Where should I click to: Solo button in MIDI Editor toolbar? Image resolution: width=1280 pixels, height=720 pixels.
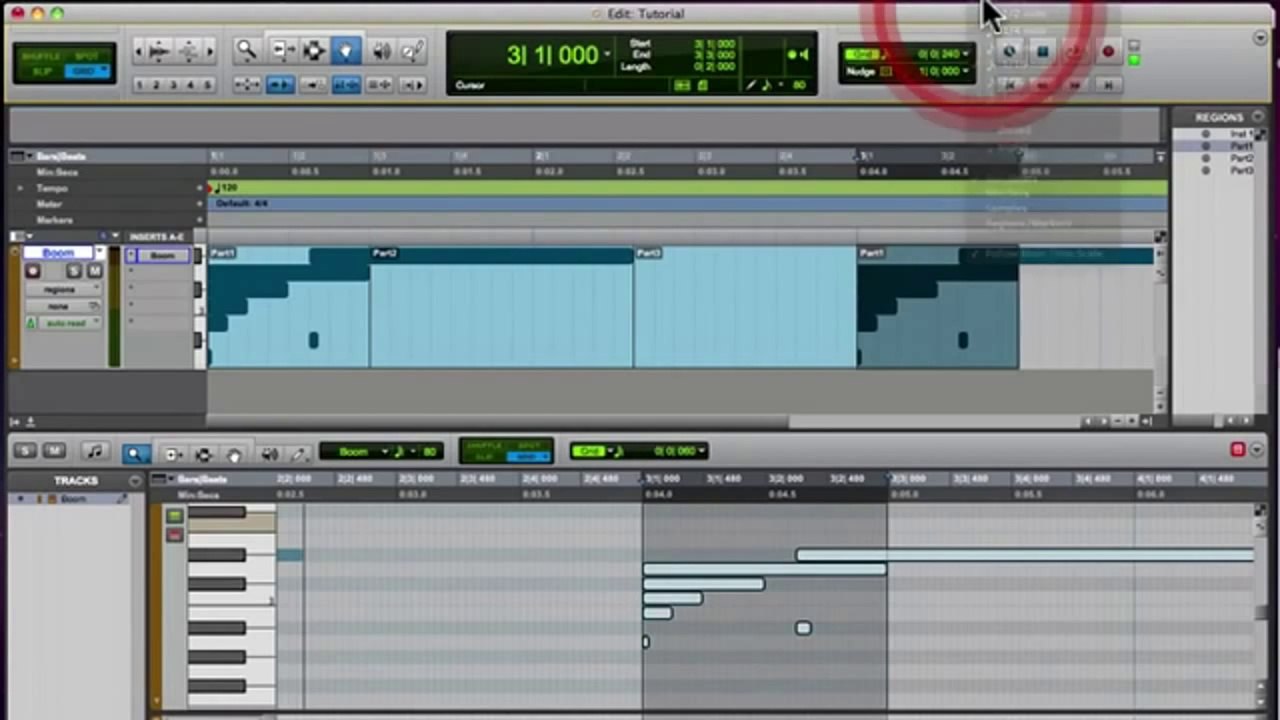click(x=26, y=452)
